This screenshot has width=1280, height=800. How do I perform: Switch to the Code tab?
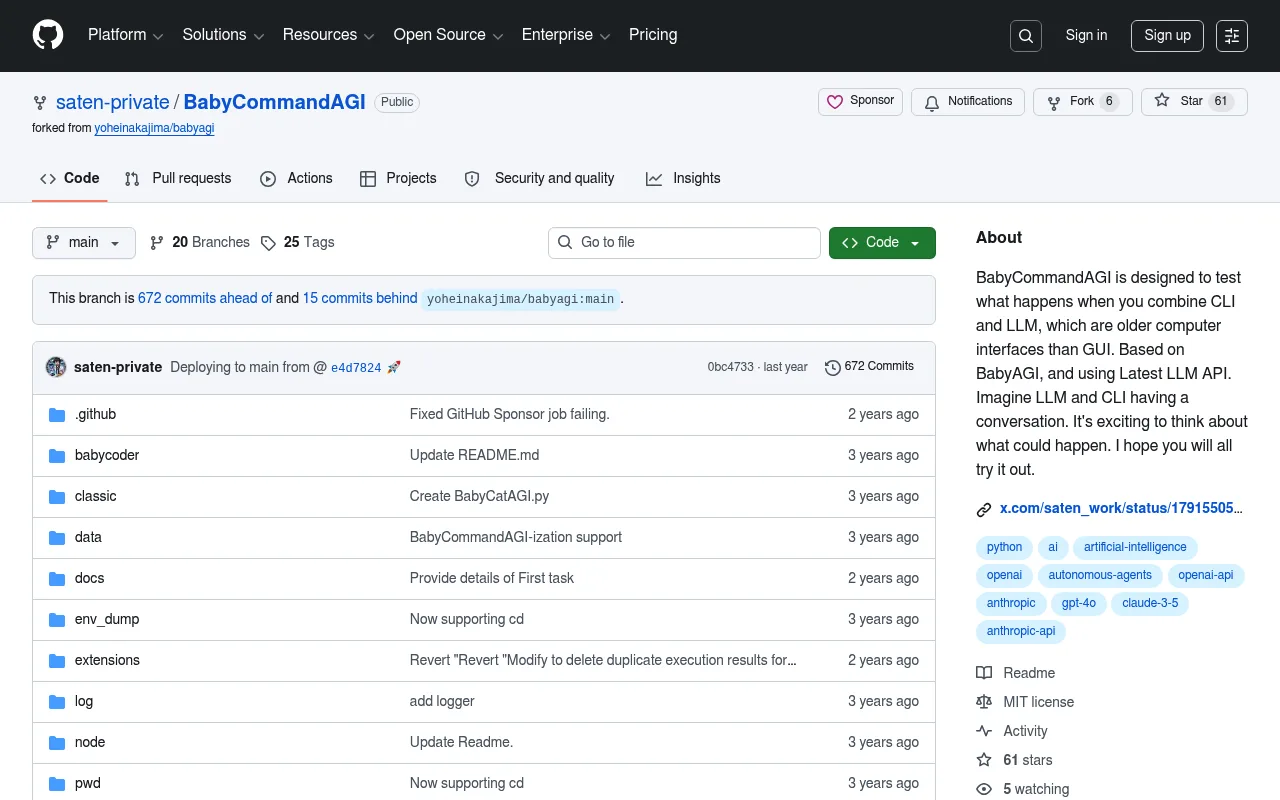tap(70, 178)
